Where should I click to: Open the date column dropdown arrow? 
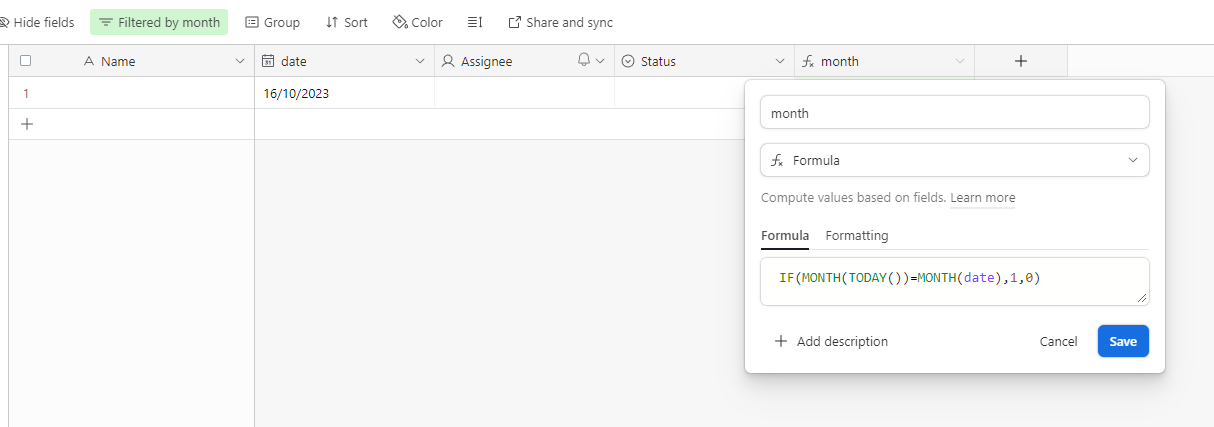420,61
